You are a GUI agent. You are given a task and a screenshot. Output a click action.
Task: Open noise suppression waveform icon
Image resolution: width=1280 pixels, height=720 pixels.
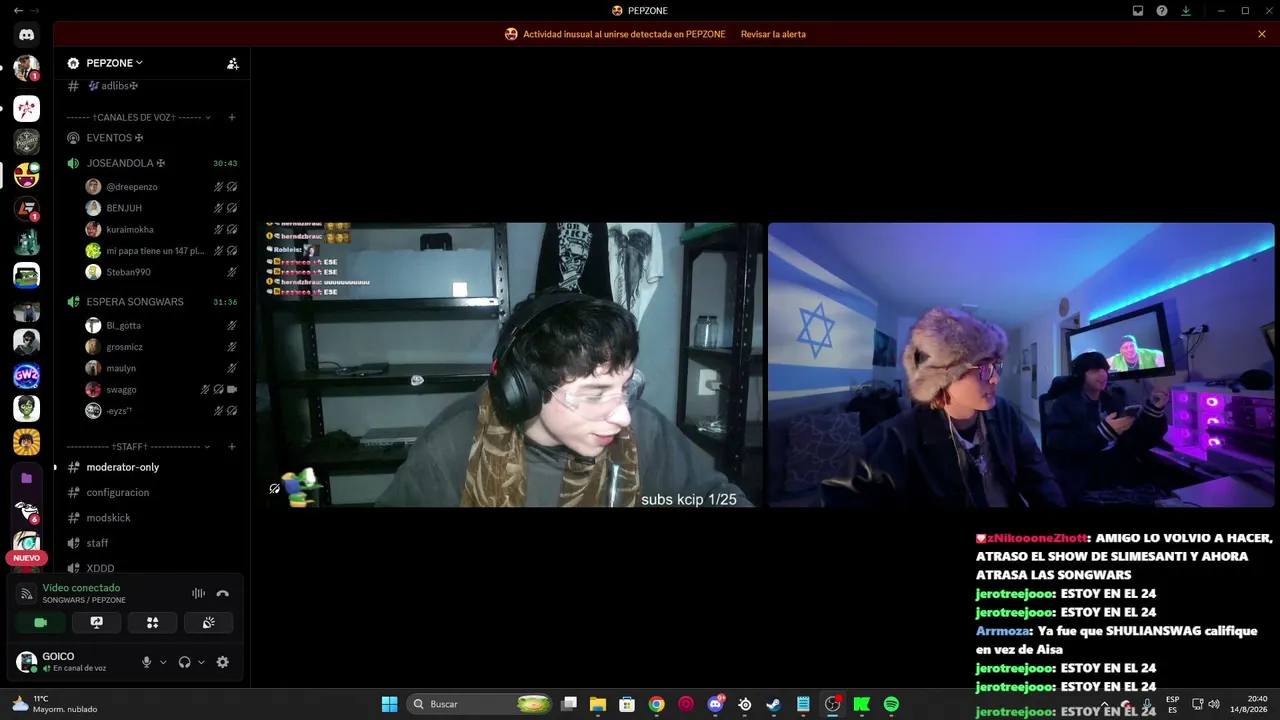click(198, 593)
